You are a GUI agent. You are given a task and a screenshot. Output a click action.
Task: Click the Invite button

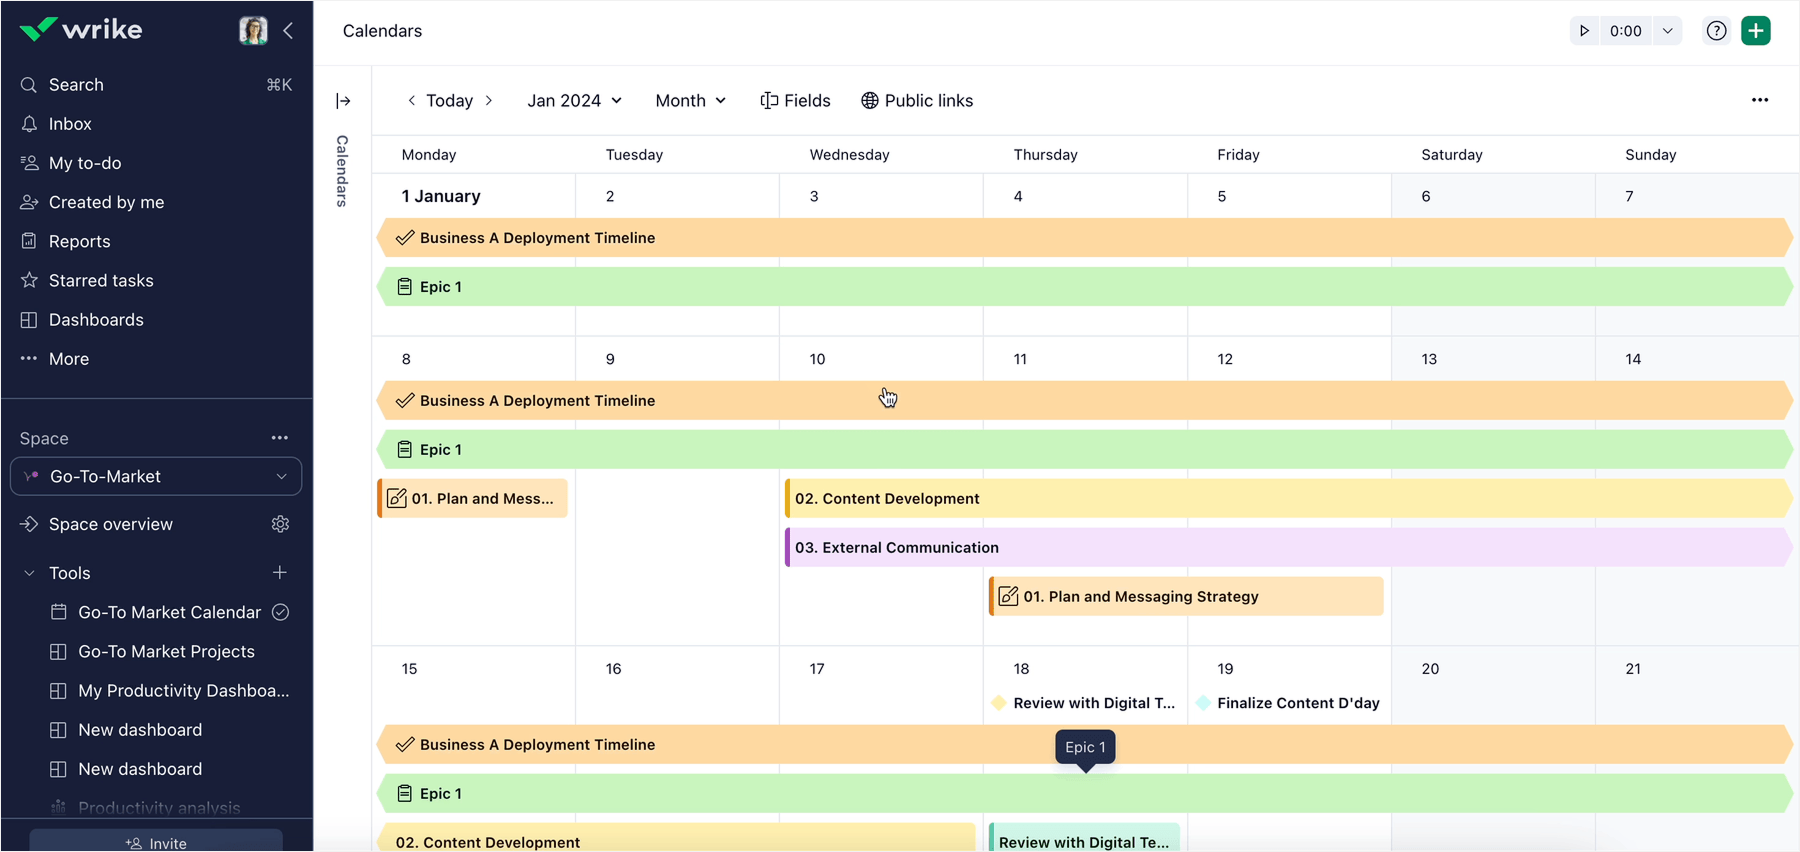[156, 841]
